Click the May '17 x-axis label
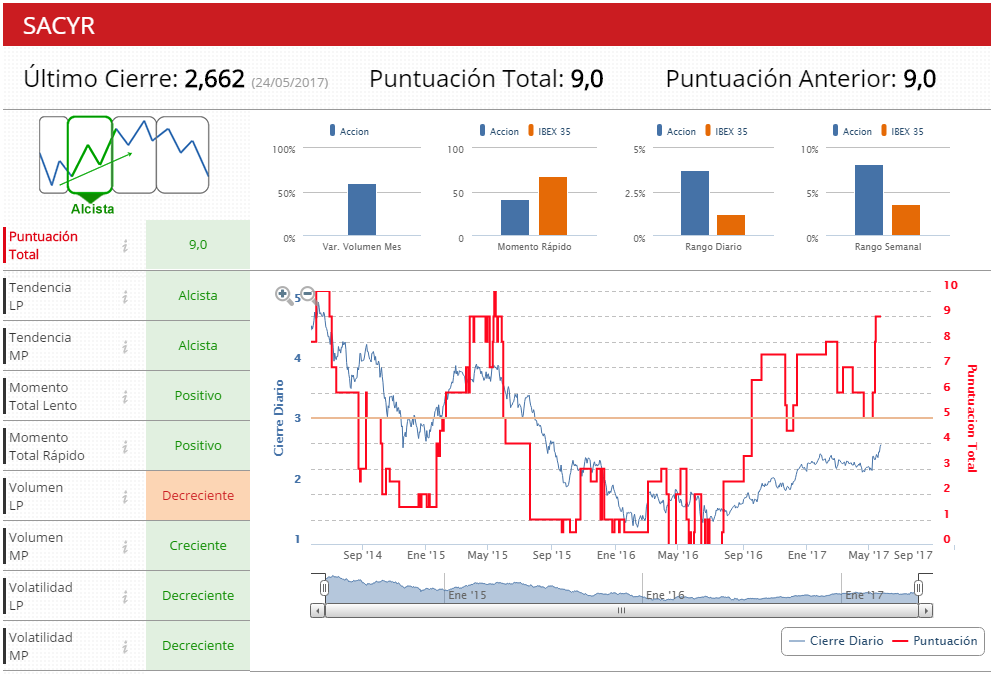This screenshot has height=675, width=995. pyautogui.click(x=868, y=555)
